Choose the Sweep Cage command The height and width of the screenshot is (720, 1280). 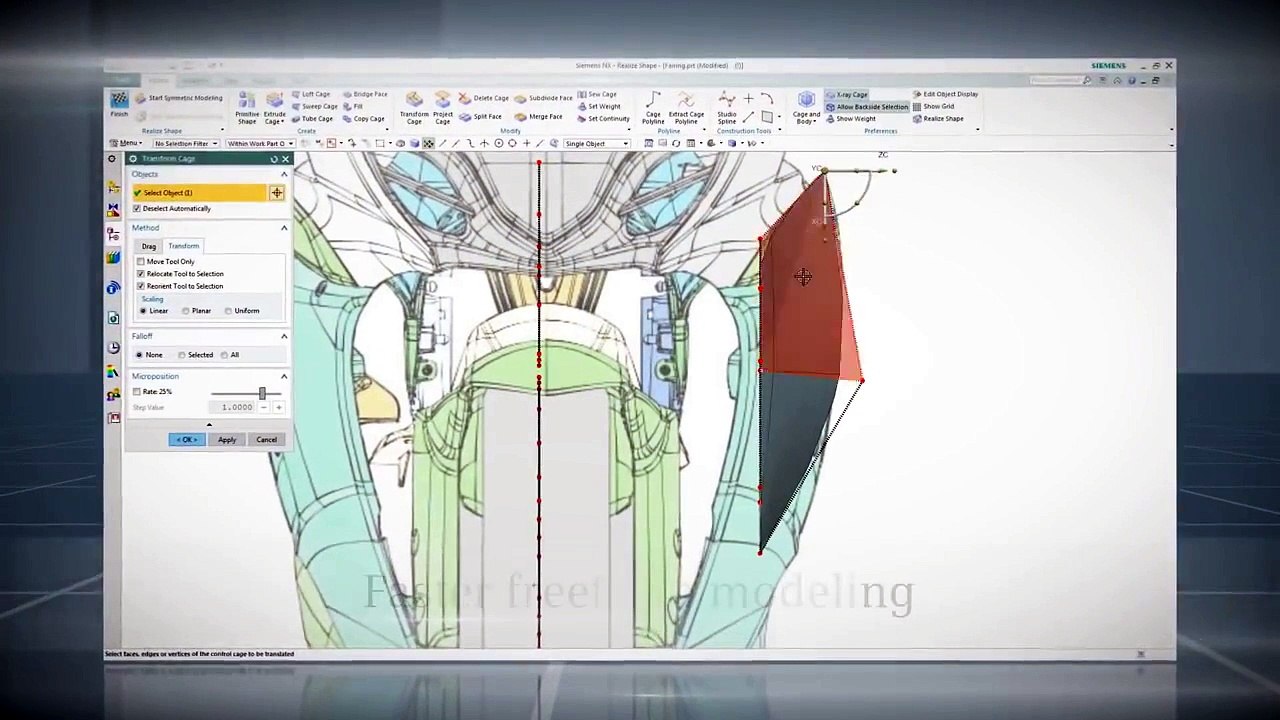(313, 106)
